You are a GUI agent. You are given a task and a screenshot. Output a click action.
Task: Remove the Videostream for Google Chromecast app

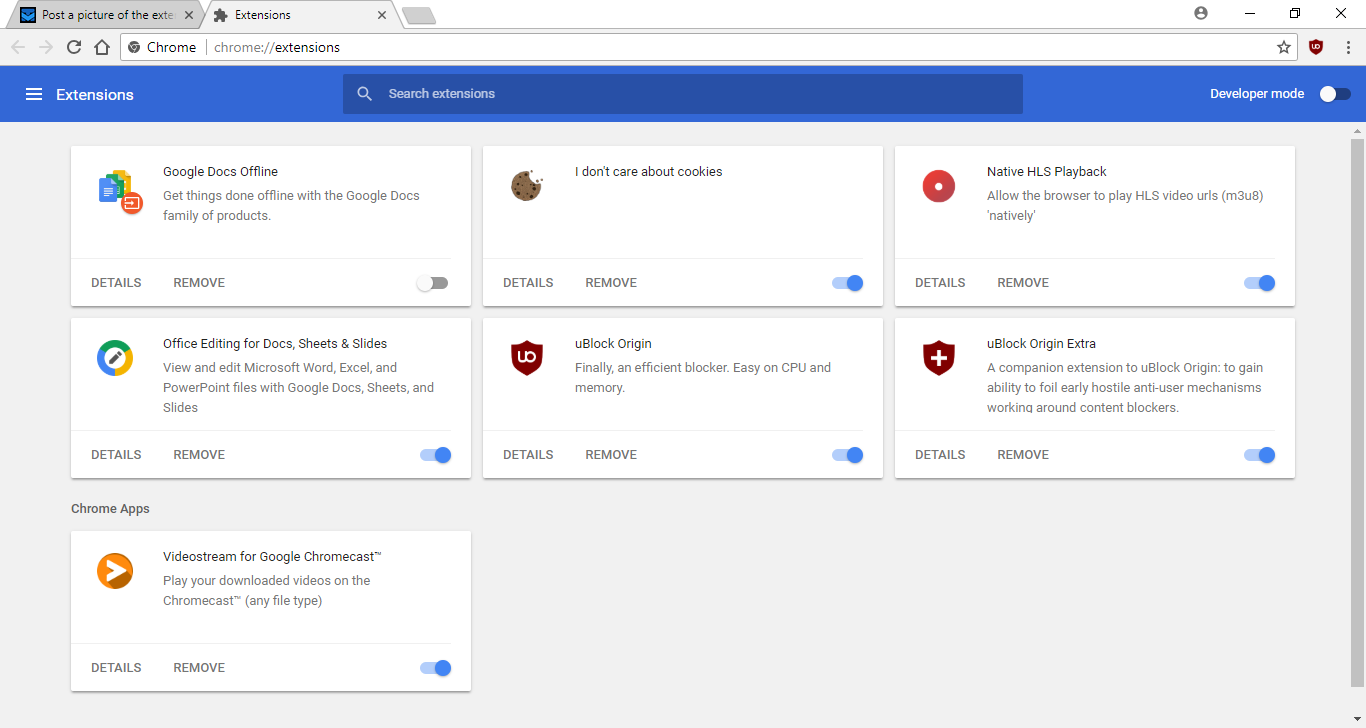(199, 668)
